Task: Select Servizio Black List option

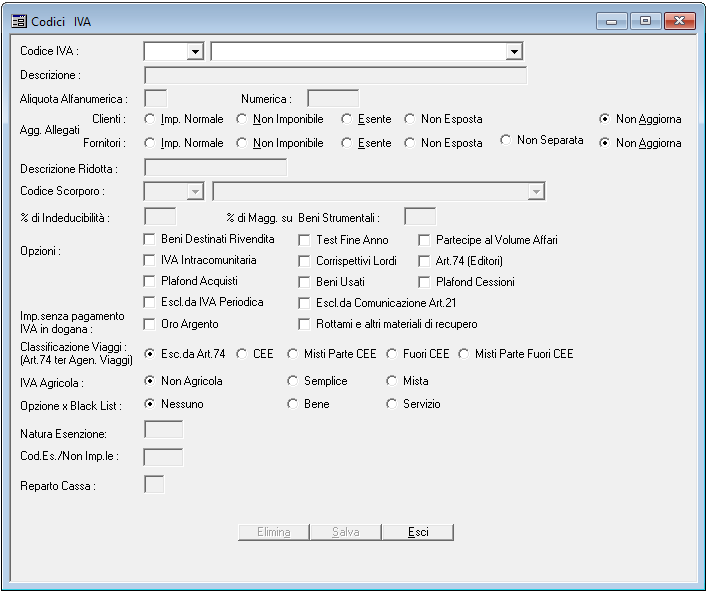Action: coord(391,404)
